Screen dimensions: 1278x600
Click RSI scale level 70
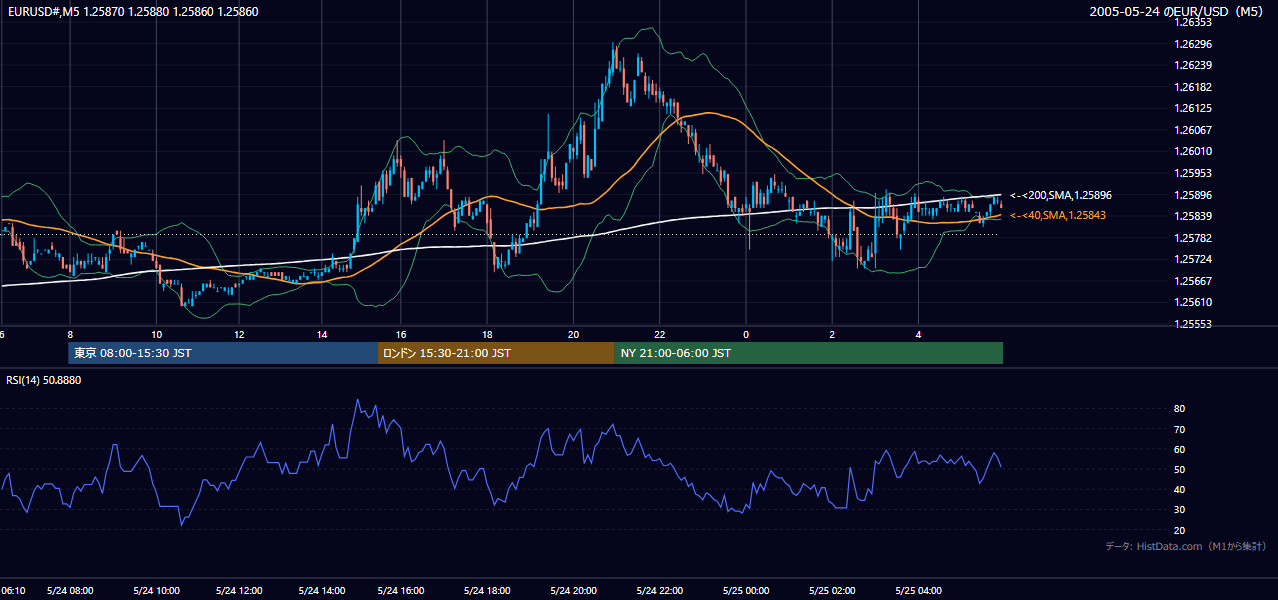(1180, 429)
